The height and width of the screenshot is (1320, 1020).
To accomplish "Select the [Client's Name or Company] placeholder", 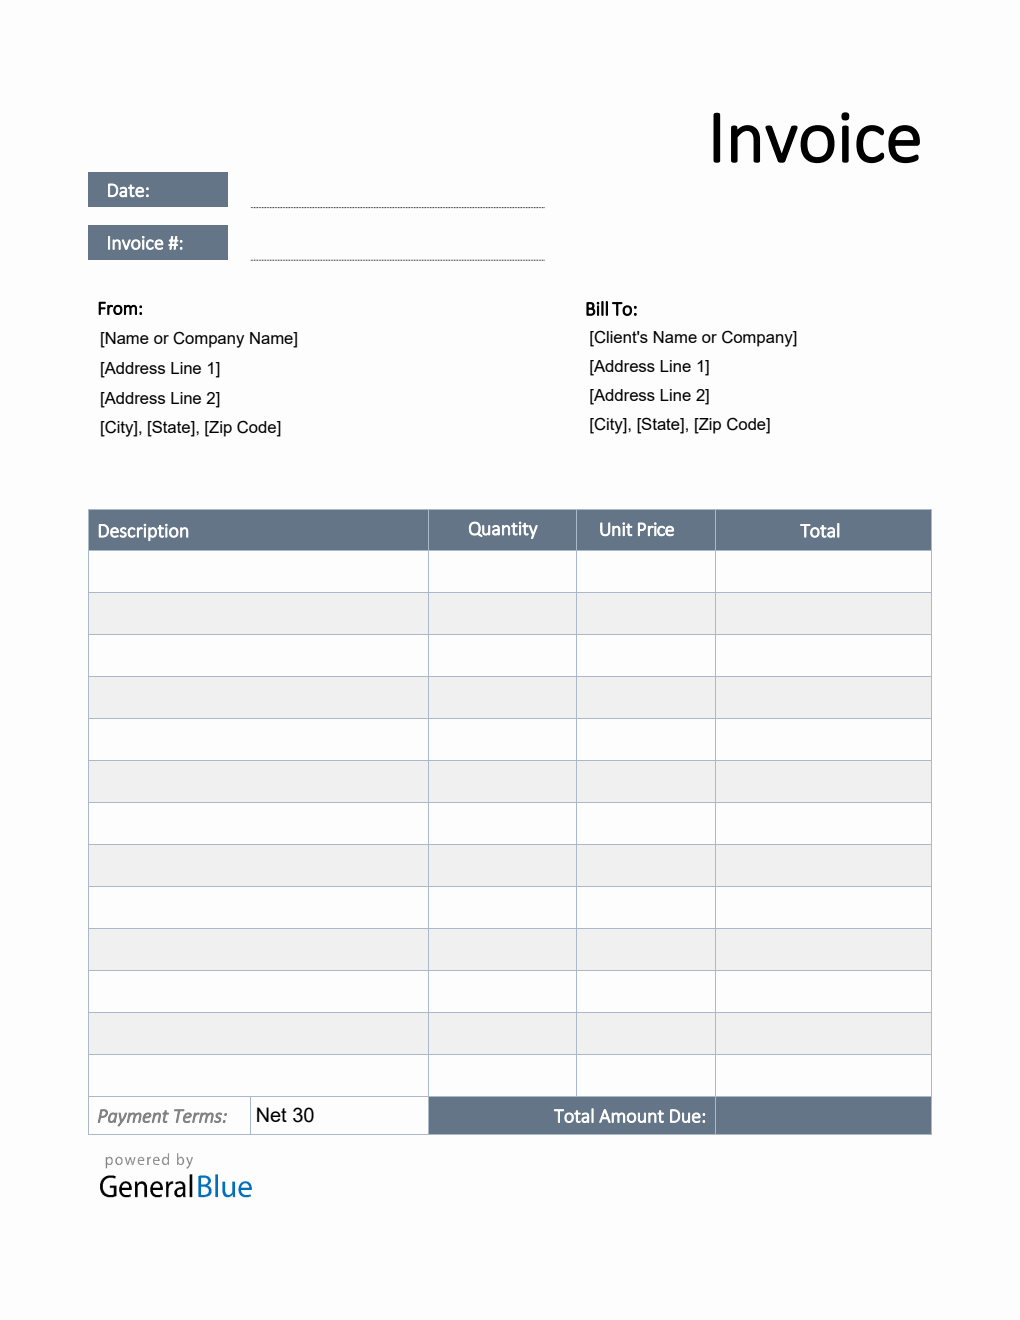I will coord(693,337).
